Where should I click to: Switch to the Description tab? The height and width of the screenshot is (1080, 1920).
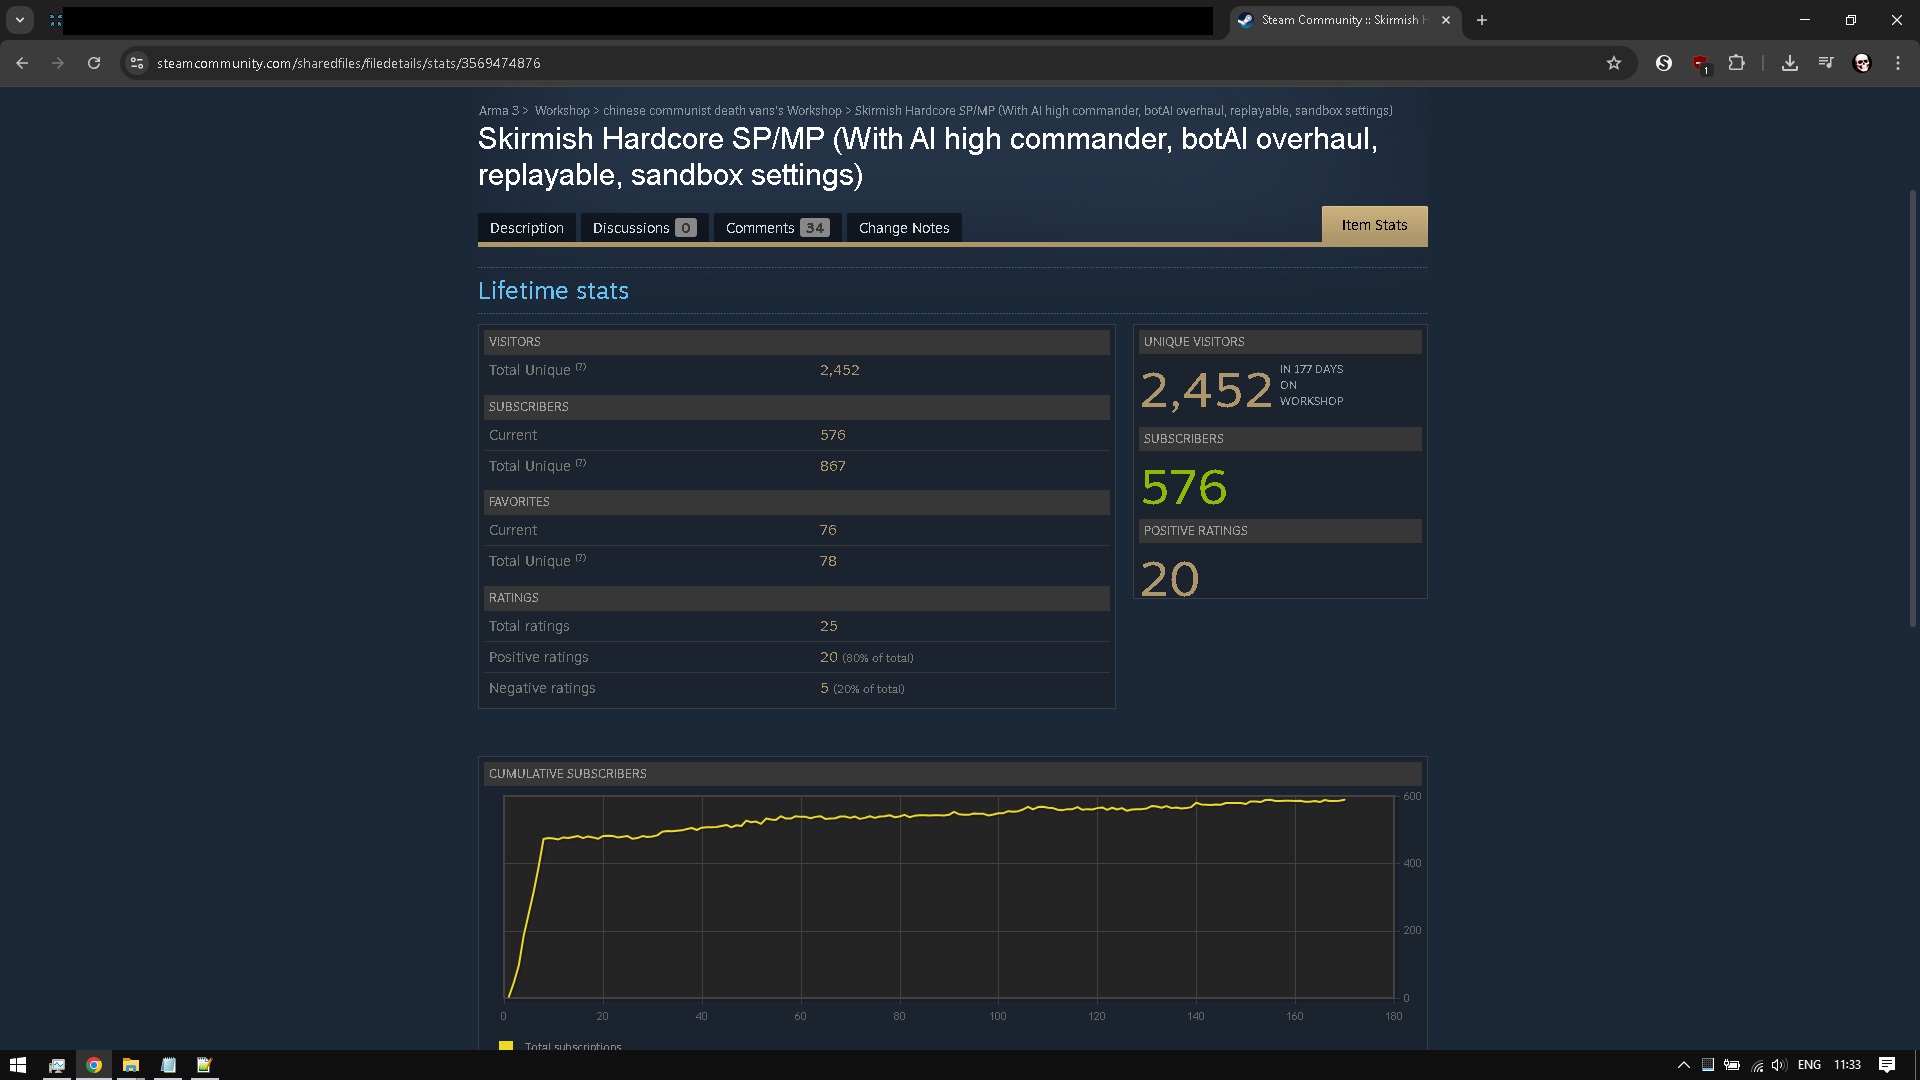tap(526, 228)
